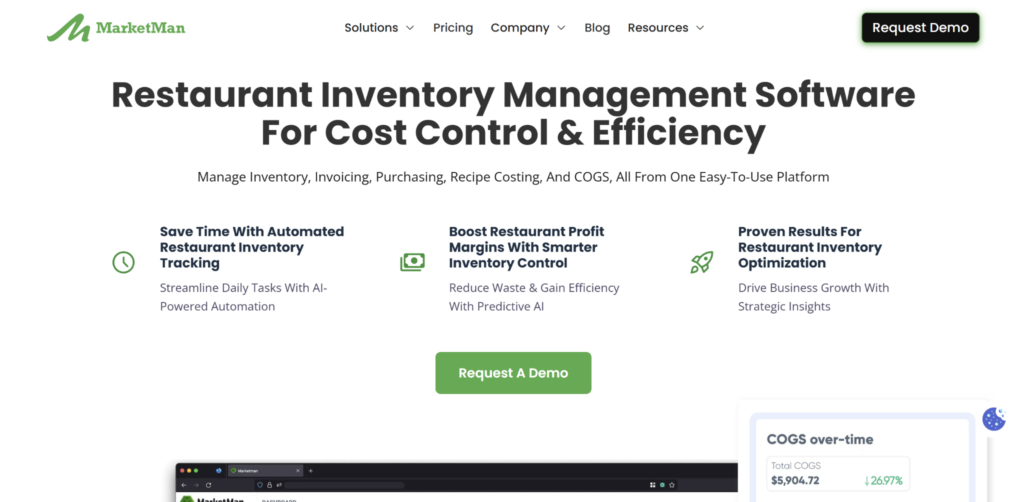Click 'Streamline Daily Tasks With AI-Powered Automation' text

pos(243,297)
